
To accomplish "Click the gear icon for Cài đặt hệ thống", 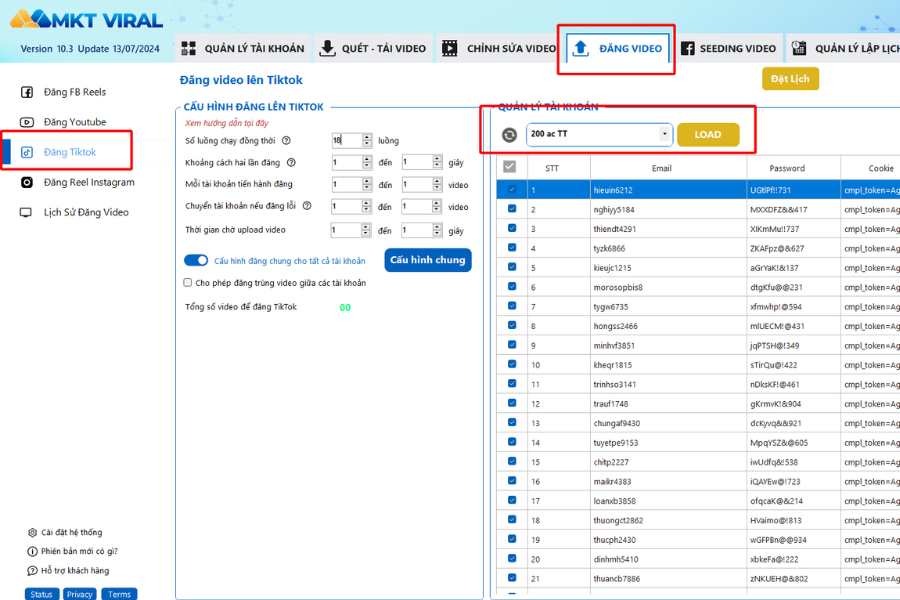I will coord(32,532).
